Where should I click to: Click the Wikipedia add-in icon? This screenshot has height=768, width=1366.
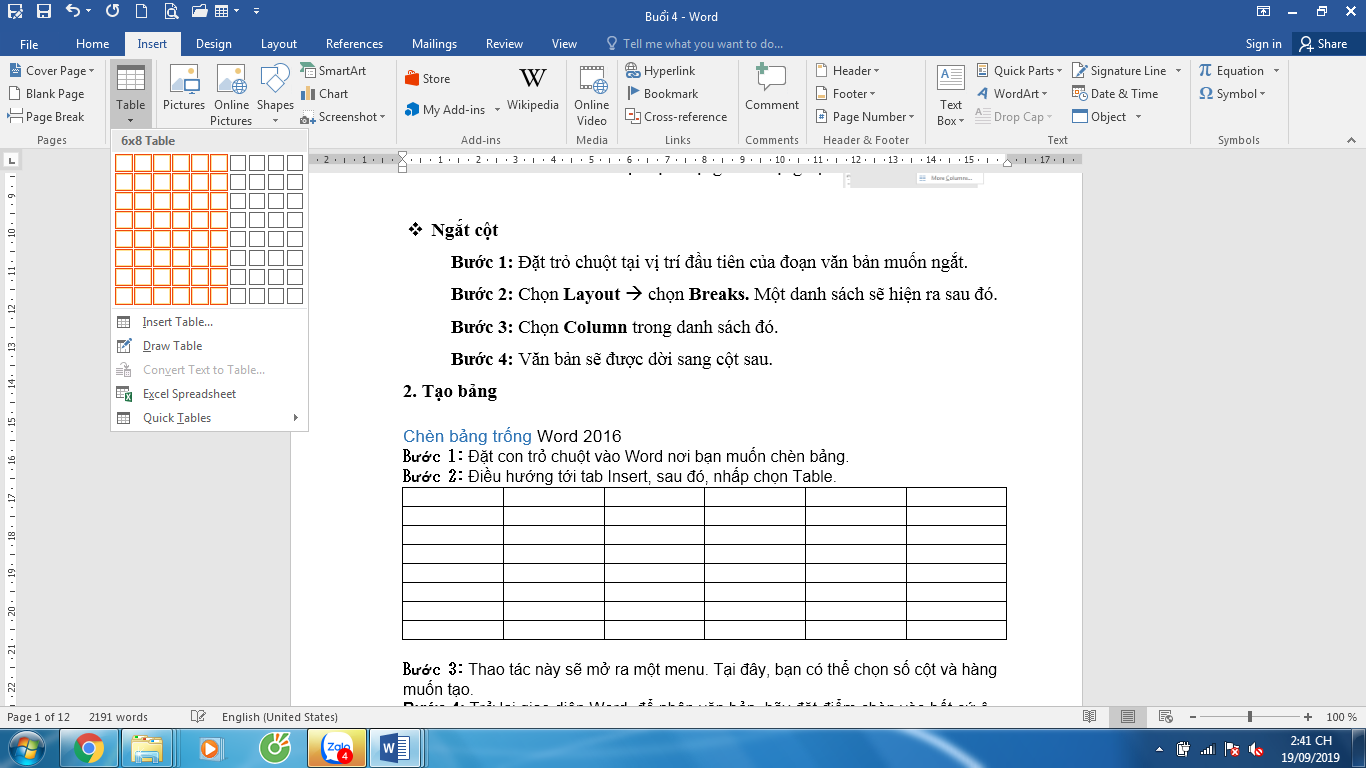533,88
